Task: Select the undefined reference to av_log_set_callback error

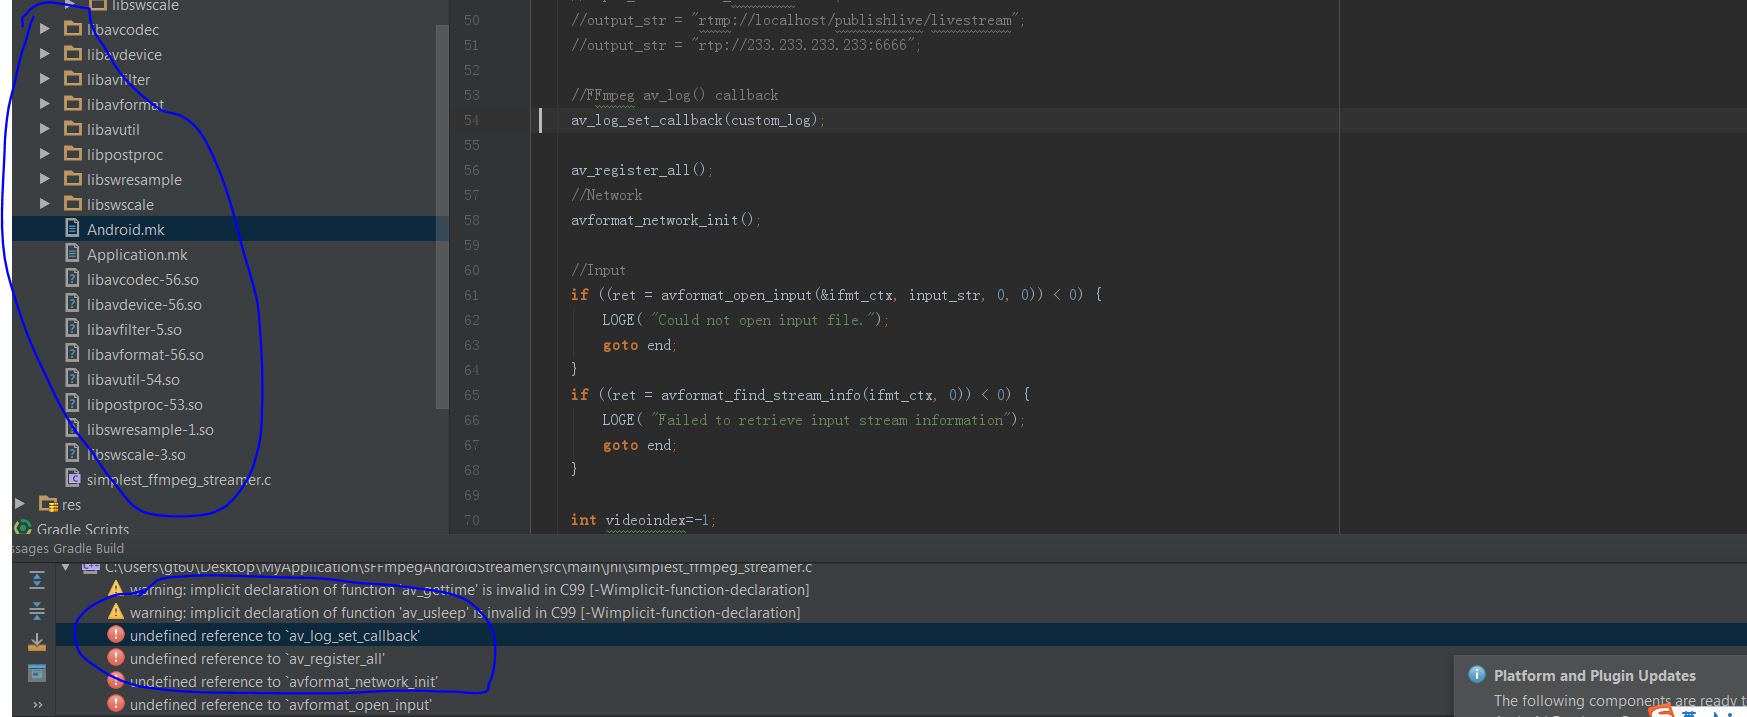Action: tap(275, 635)
